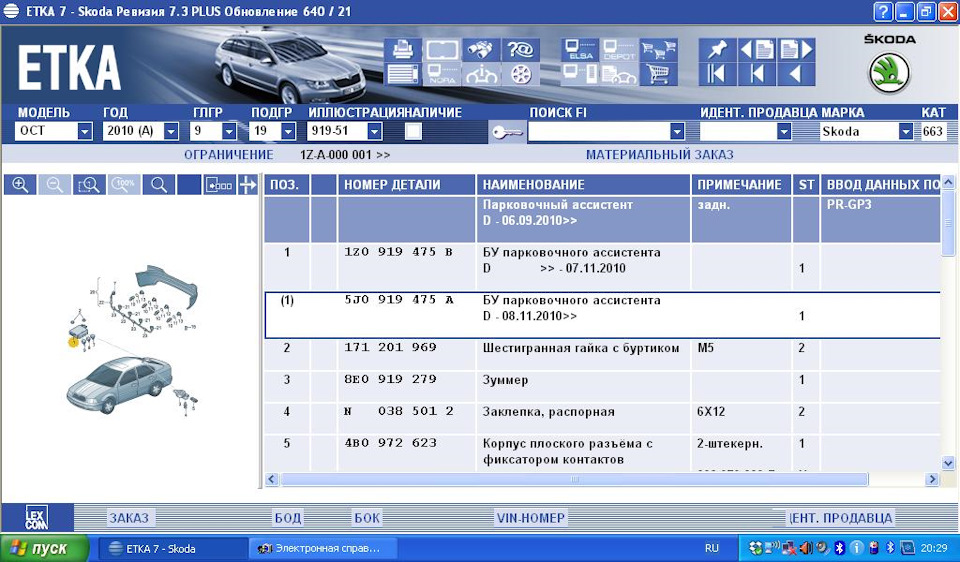Image resolution: width=960 pixels, height=562 pixels.
Task: Open the single shopping cart icon
Action: click(657, 74)
